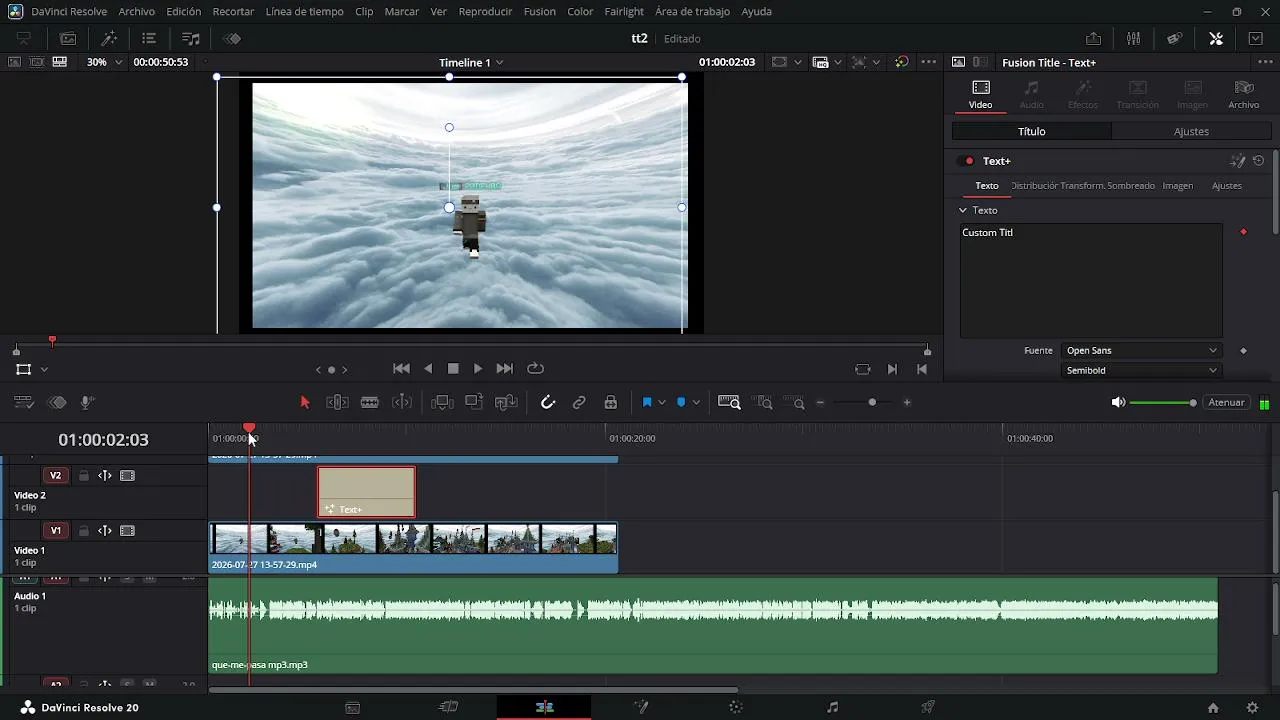Click the blue Flag icon
1280x720 pixels.
[x=647, y=402]
